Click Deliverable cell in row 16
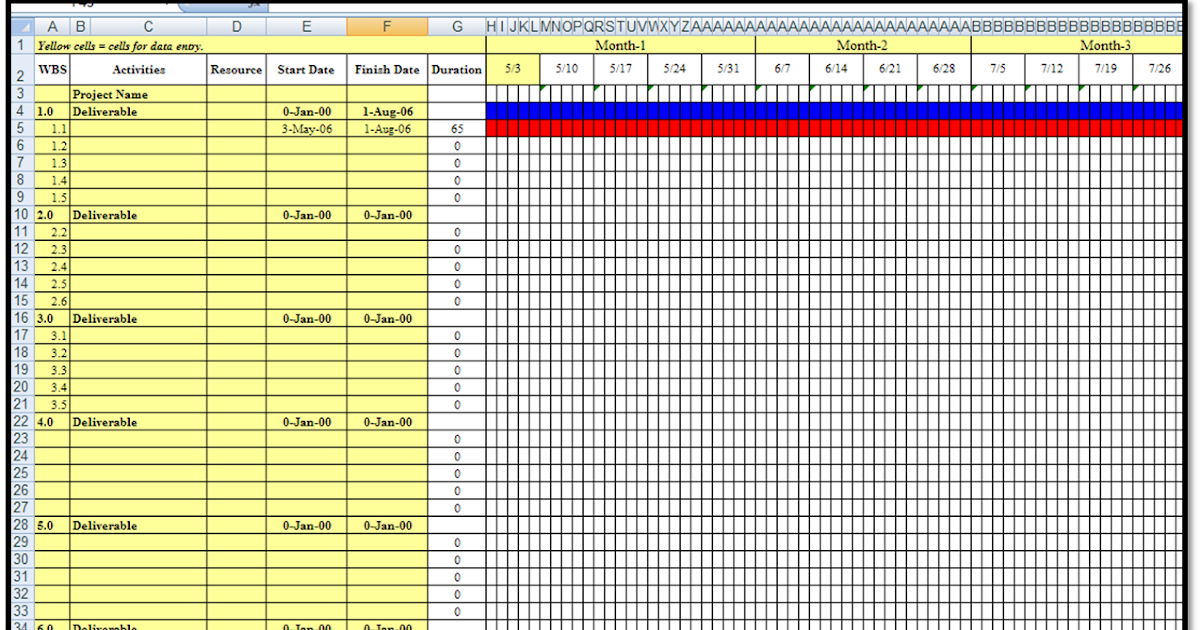This screenshot has width=1200, height=630. pyautogui.click(x=138, y=319)
